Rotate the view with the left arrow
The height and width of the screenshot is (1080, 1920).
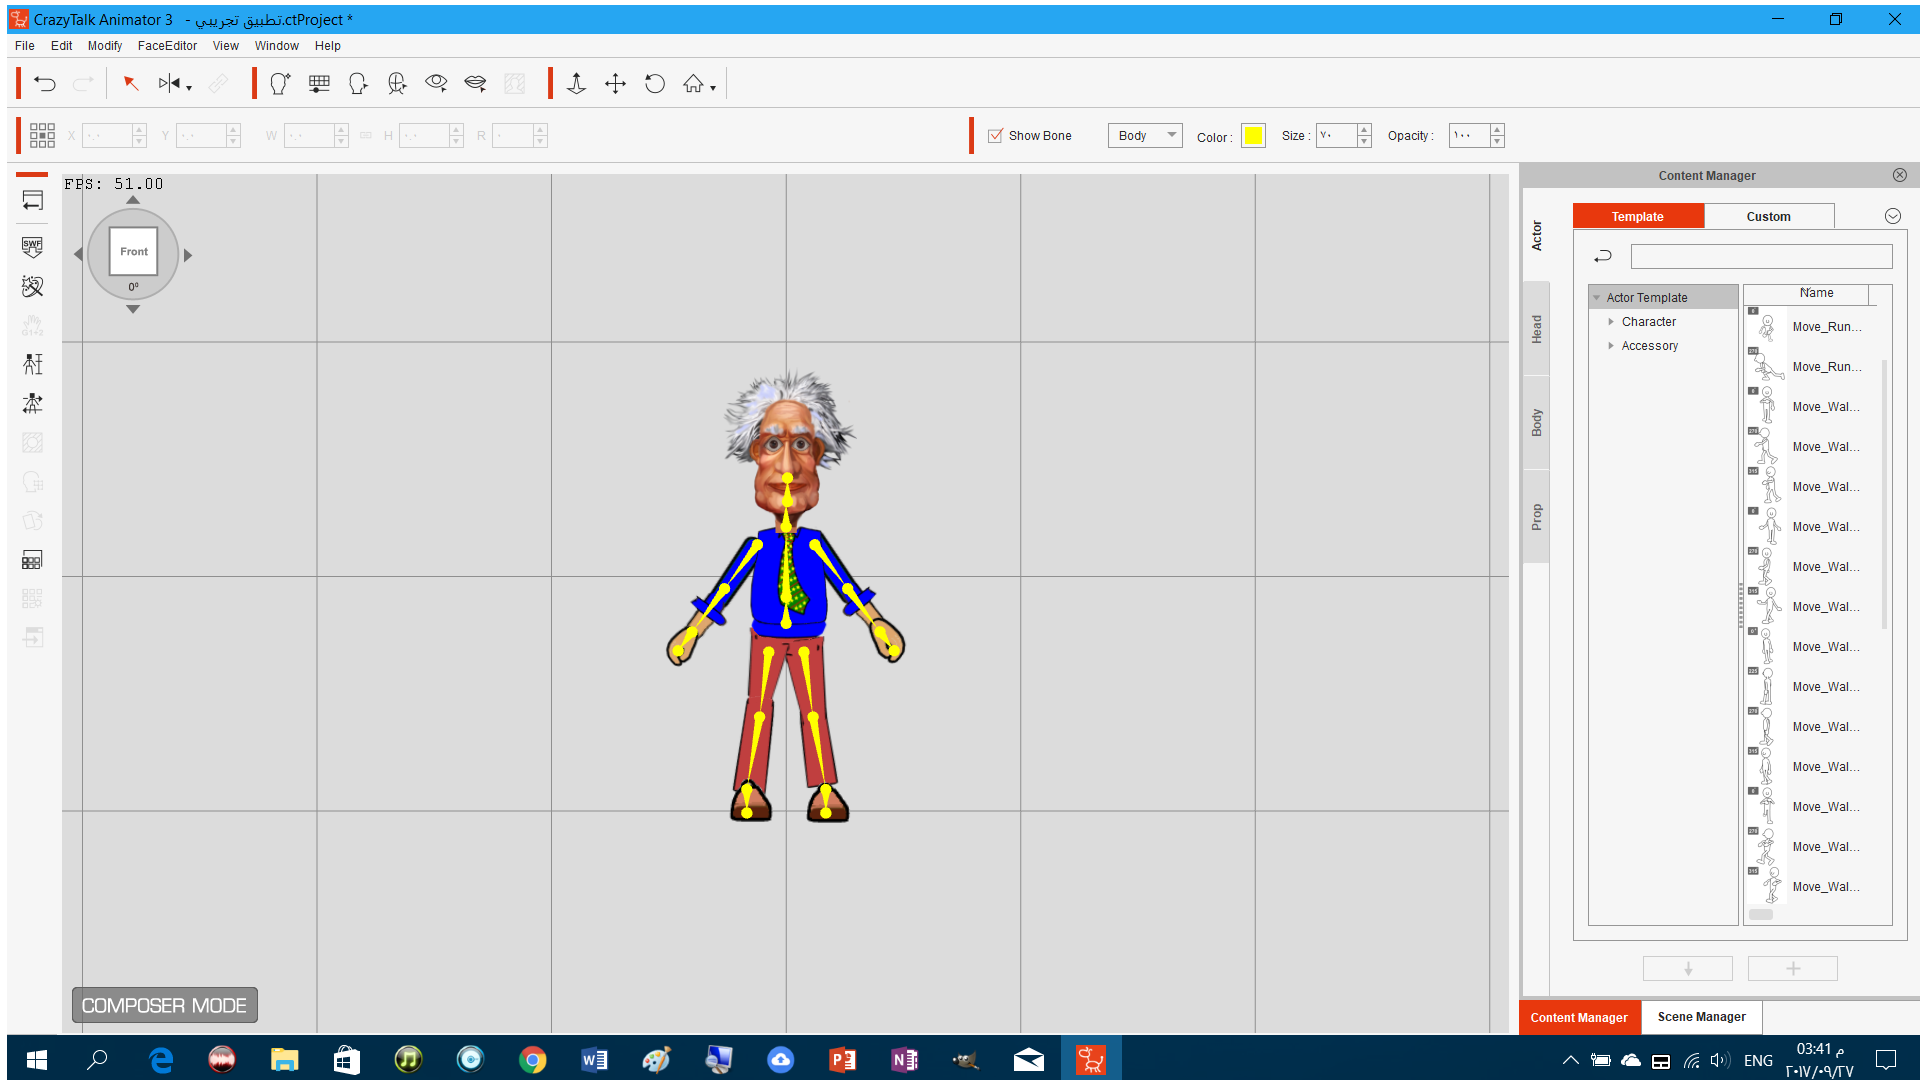78,255
